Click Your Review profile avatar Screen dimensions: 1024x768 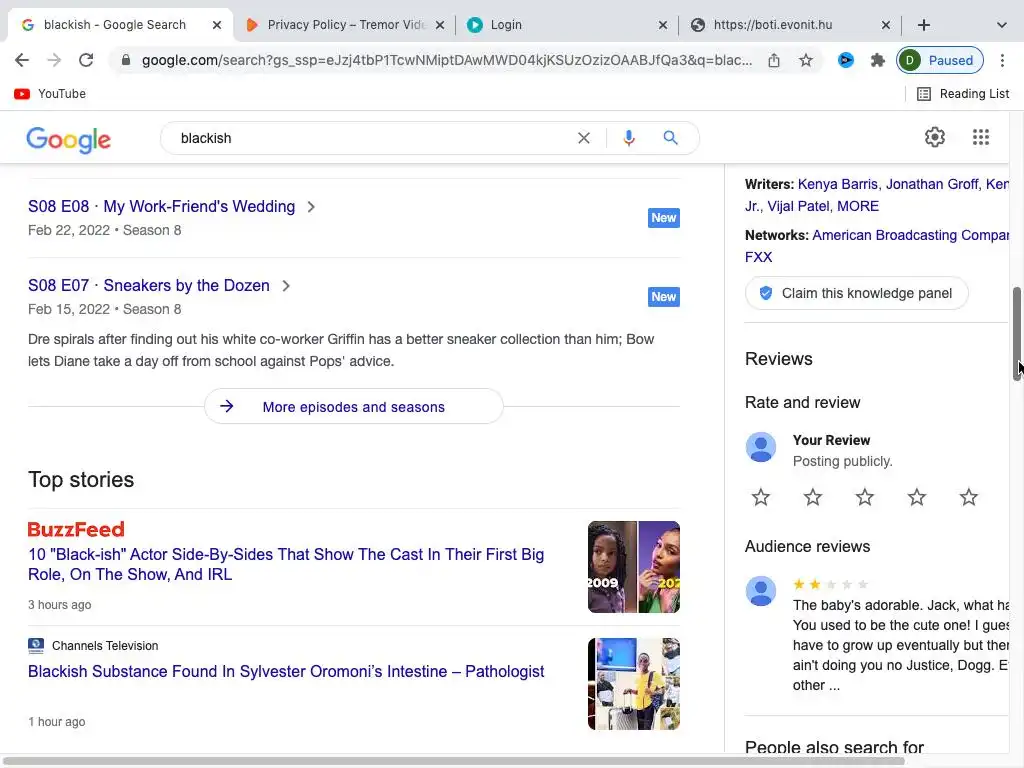(x=761, y=447)
